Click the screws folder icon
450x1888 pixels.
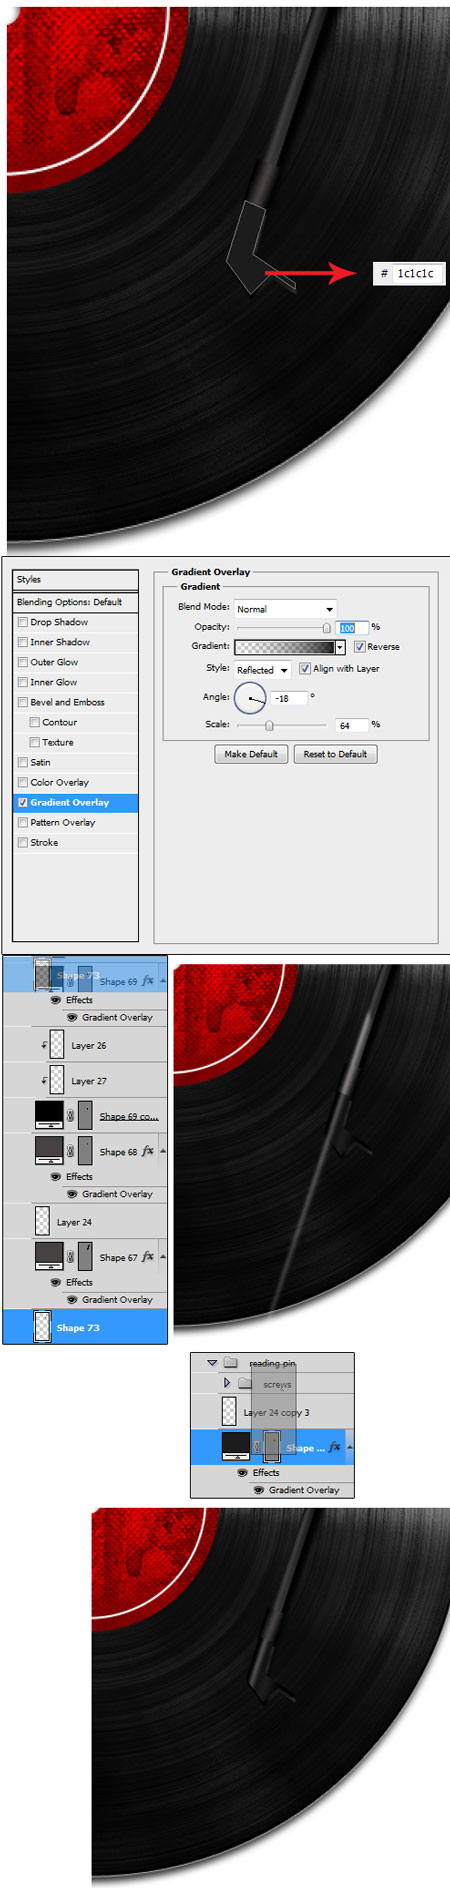pos(245,1383)
